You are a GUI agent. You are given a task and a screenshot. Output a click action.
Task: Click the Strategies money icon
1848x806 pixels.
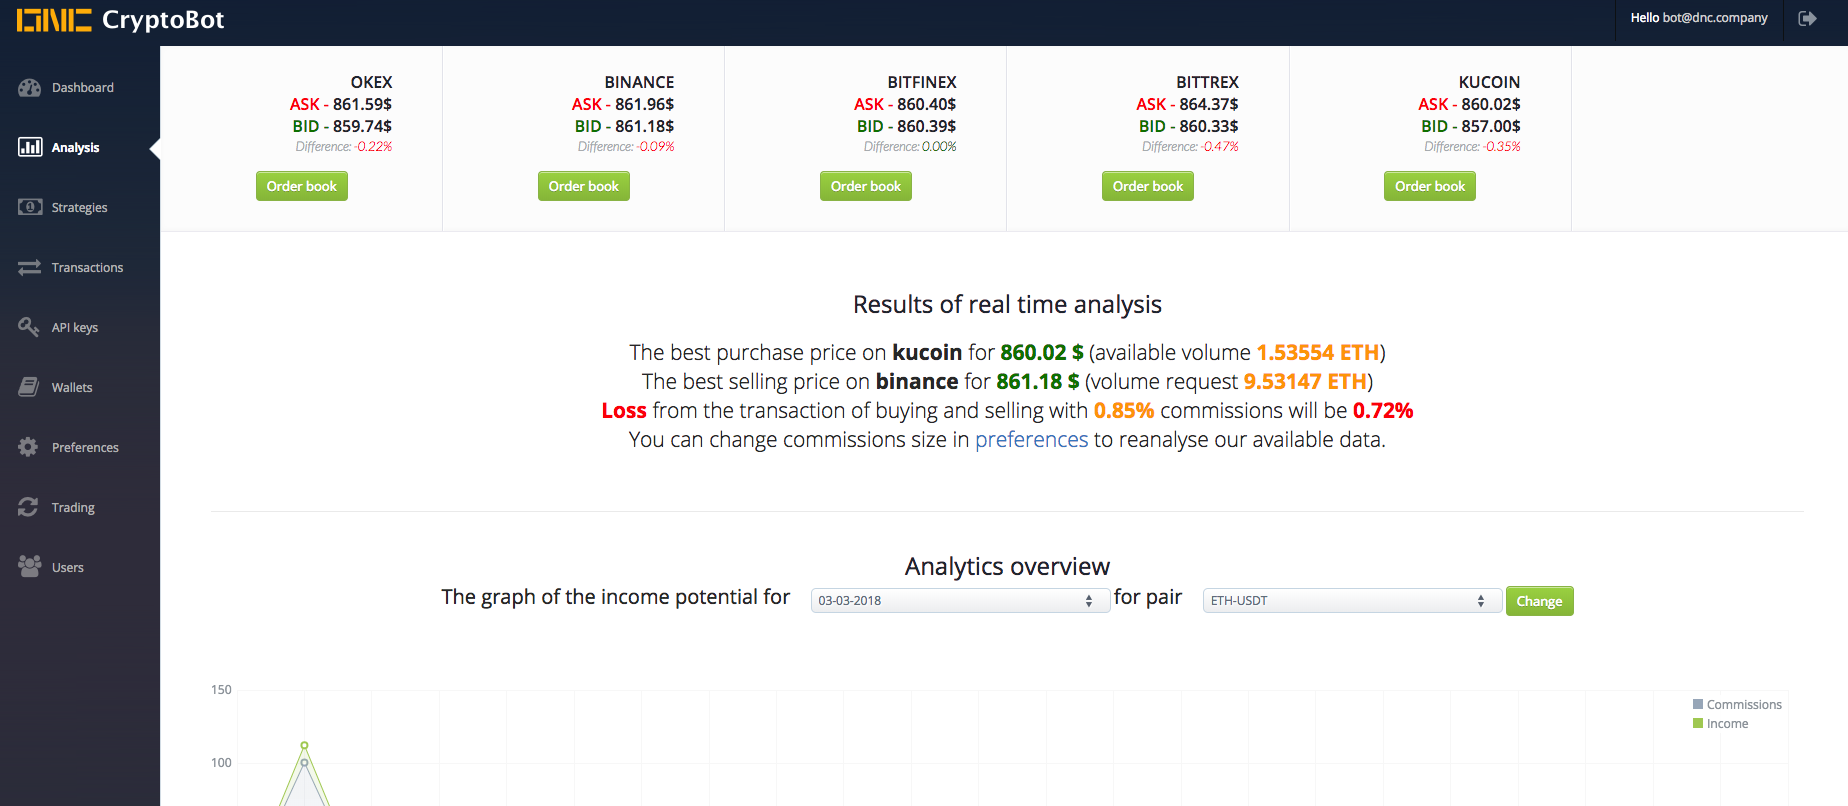pos(29,207)
